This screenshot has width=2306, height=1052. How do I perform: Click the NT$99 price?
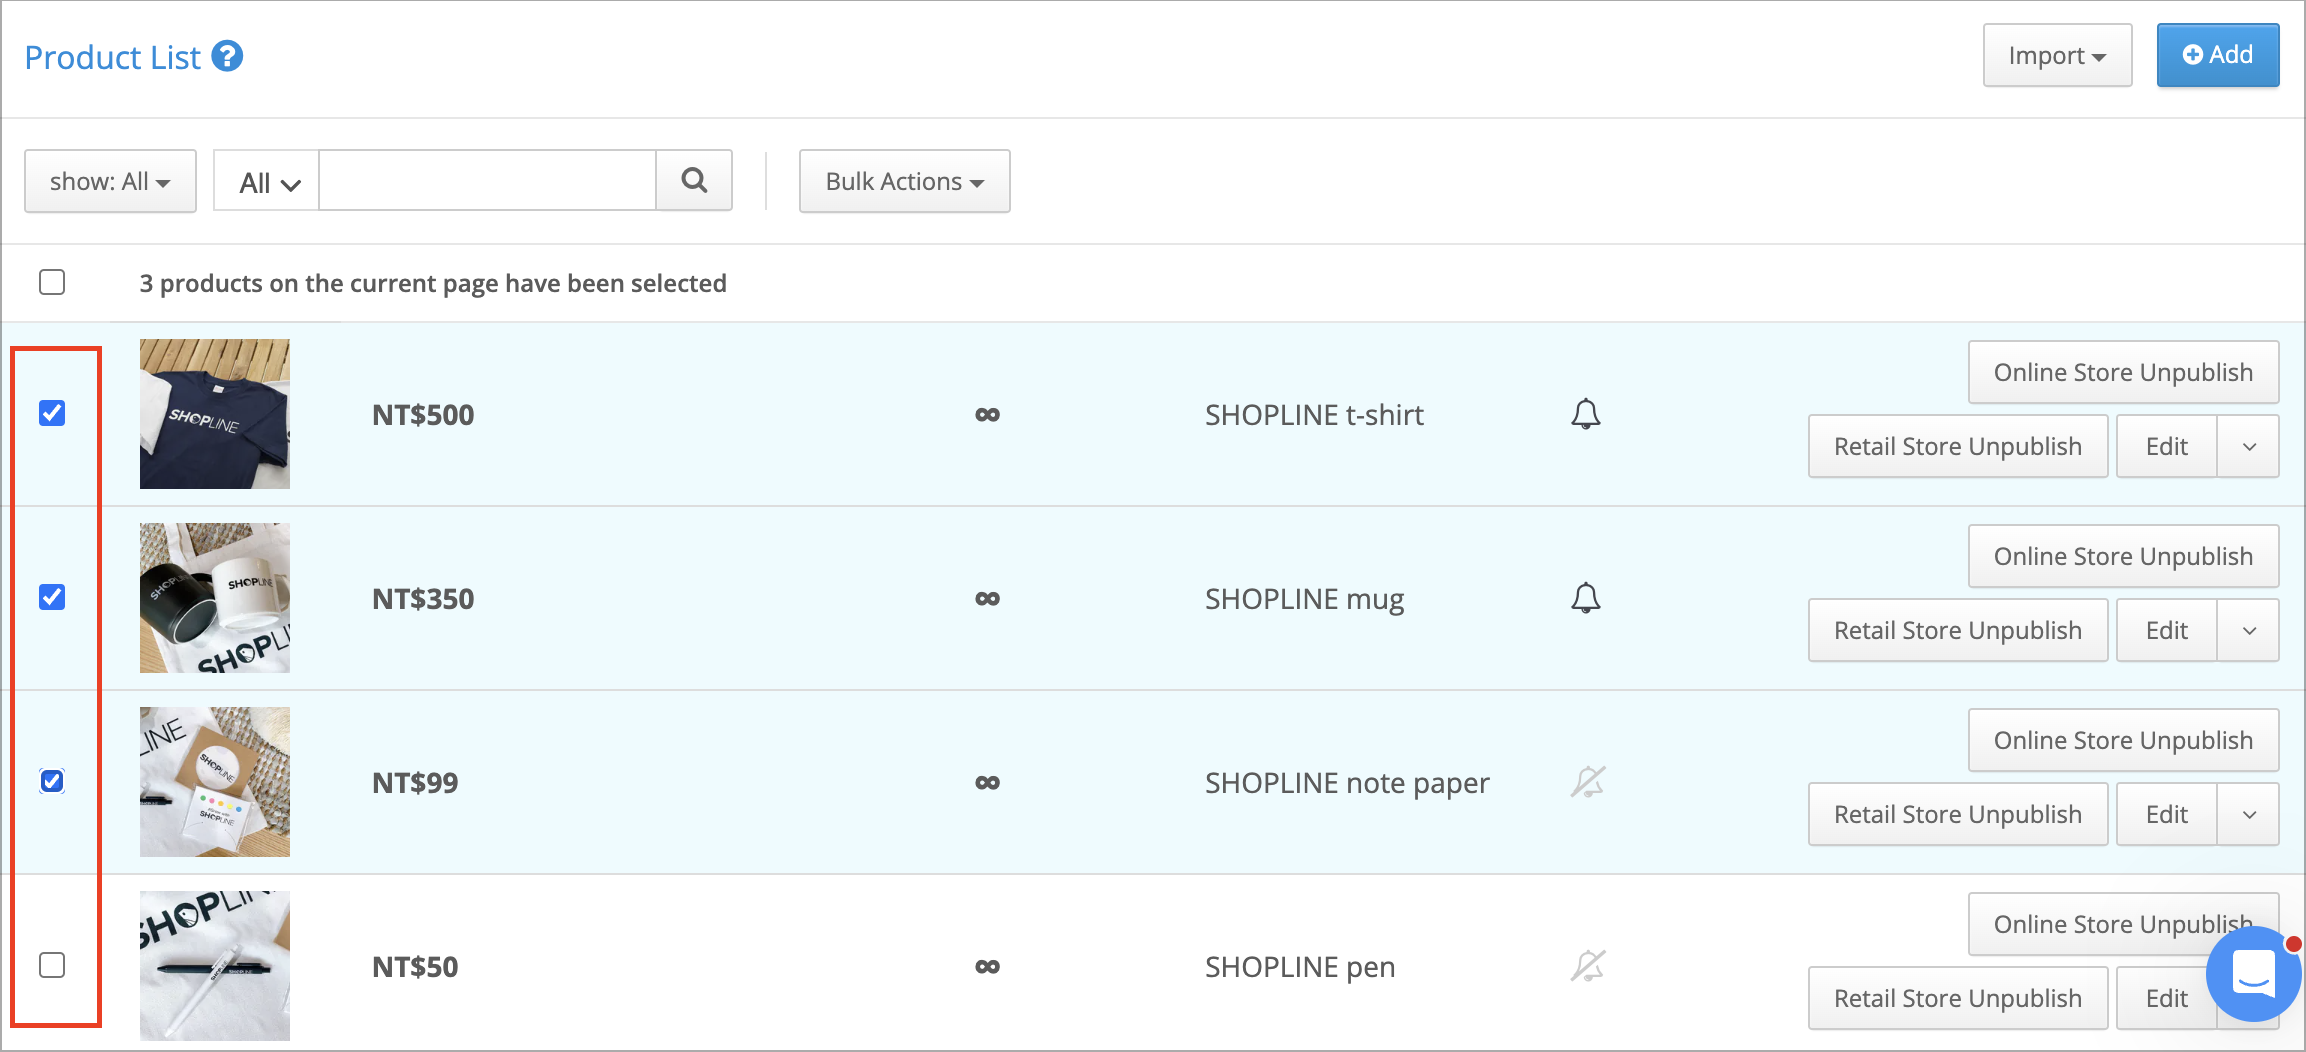(x=415, y=783)
